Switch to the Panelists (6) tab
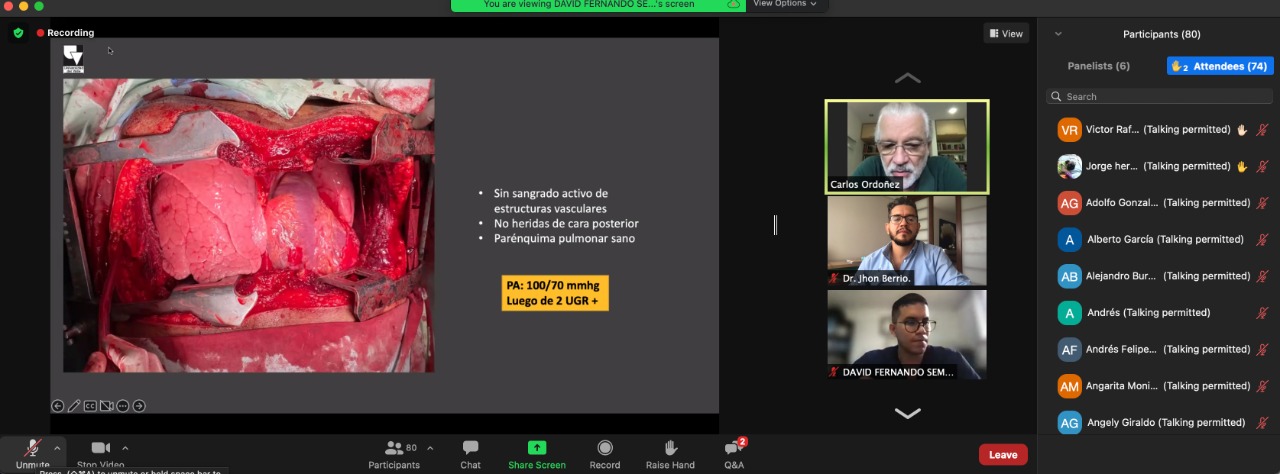1280x474 pixels. 1098,66
